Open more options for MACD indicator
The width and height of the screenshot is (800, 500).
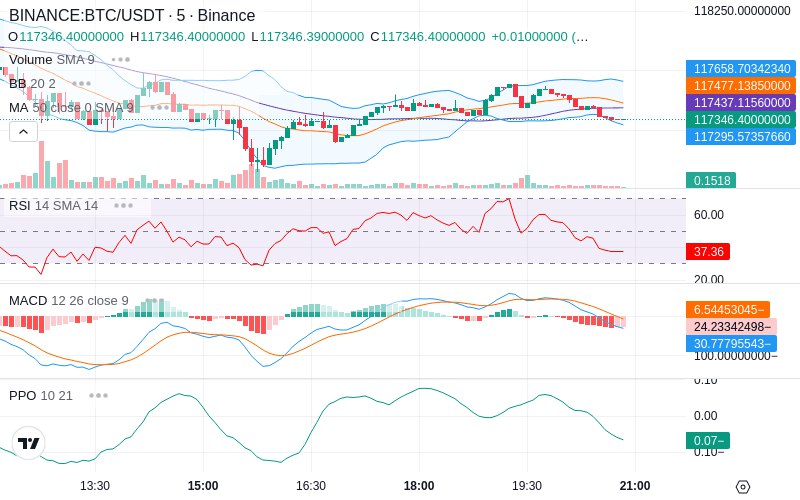[x=155, y=301]
